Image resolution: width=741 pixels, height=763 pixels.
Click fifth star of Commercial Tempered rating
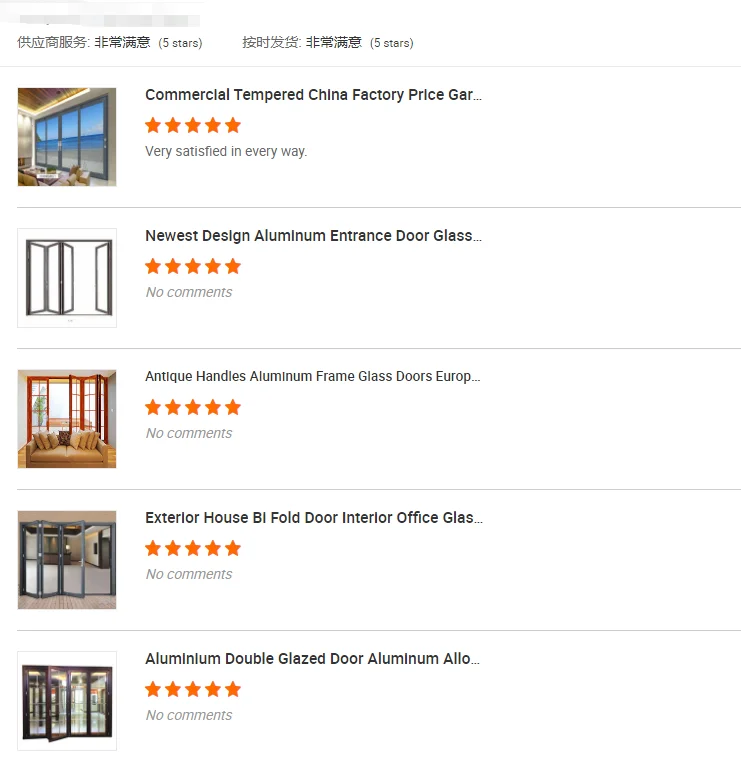(x=233, y=125)
